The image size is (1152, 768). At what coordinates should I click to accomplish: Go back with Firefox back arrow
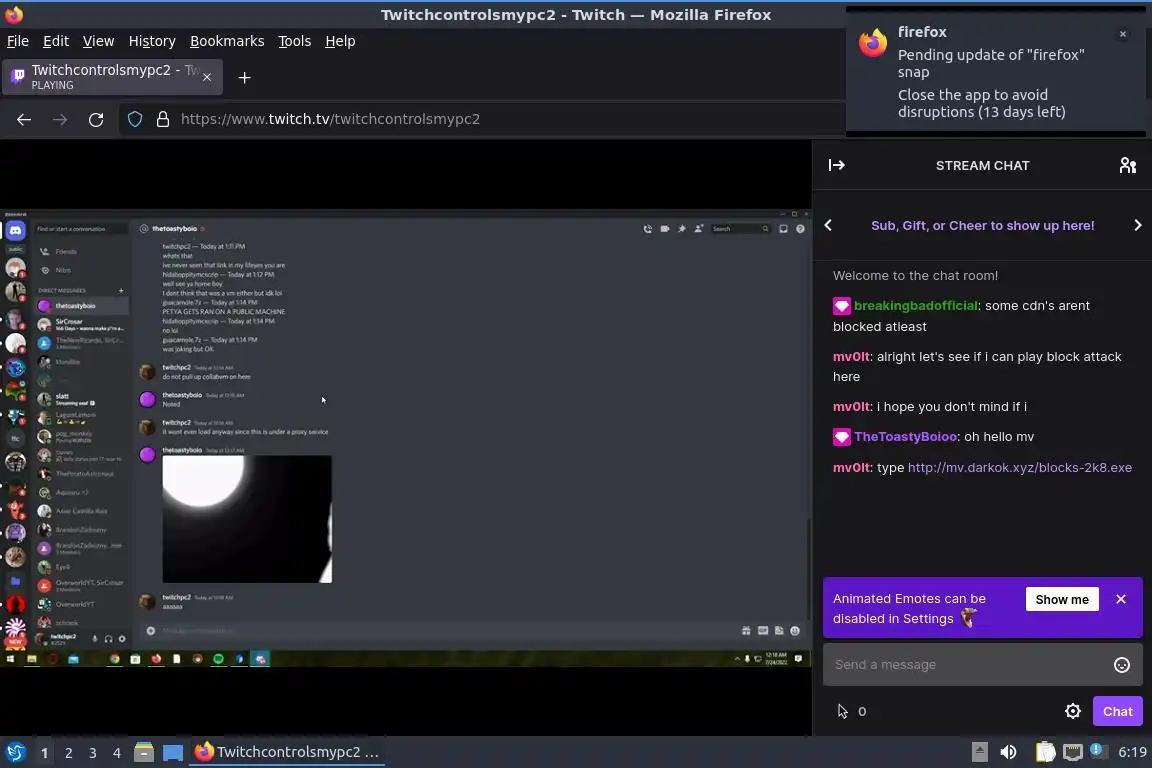click(x=24, y=119)
